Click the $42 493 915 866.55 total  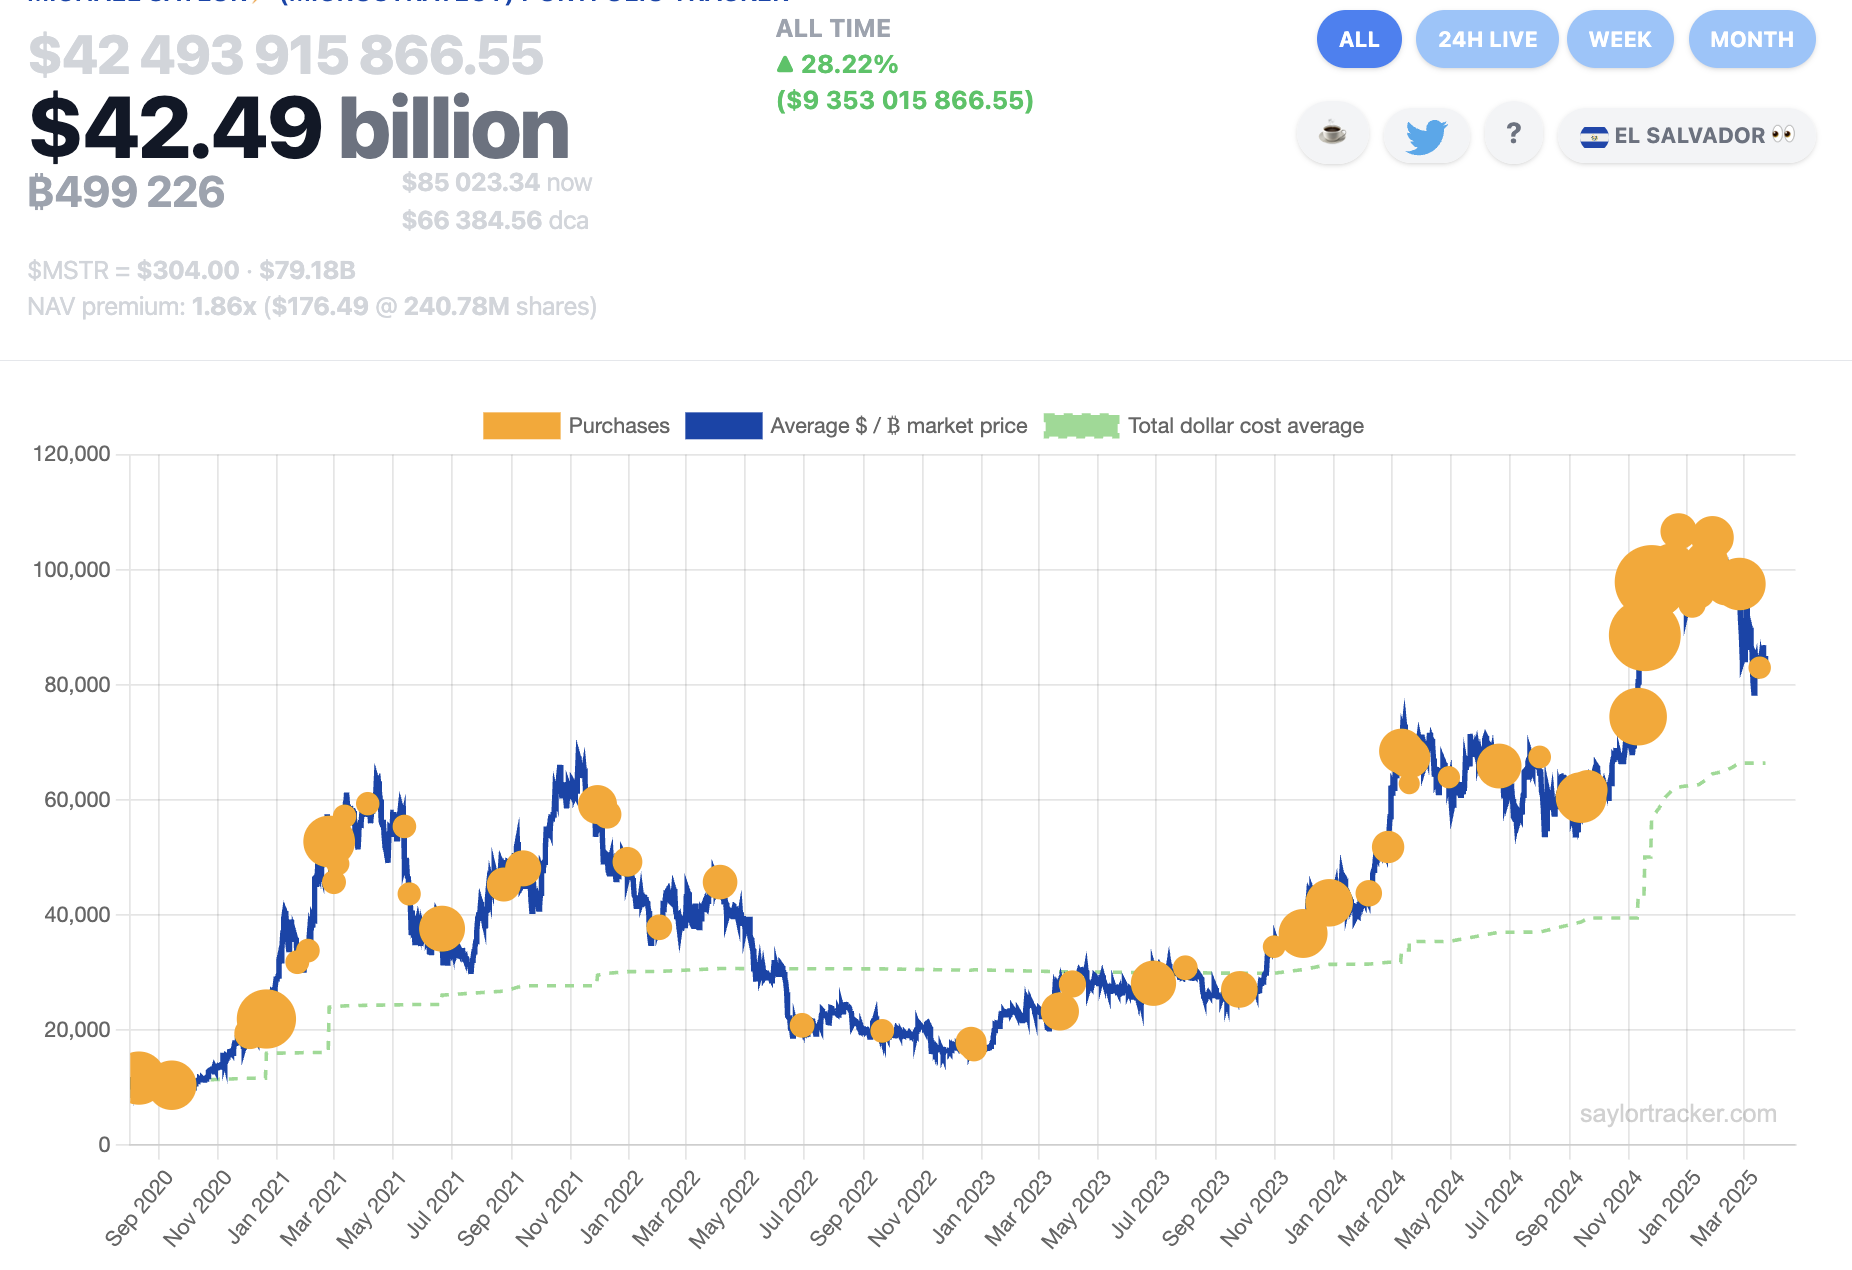pyautogui.click(x=286, y=55)
